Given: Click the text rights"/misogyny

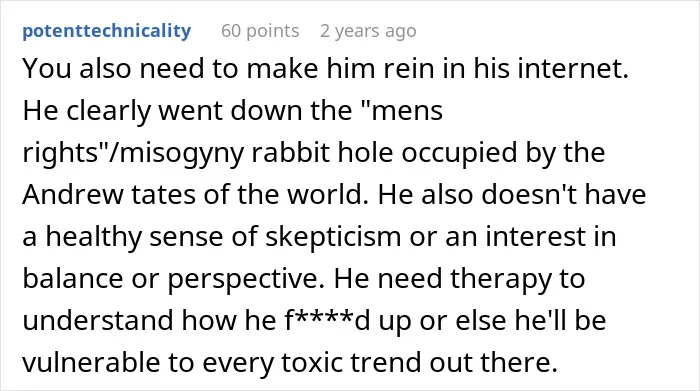Looking at the screenshot, I should pyautogui.click(x=133, y=153).
